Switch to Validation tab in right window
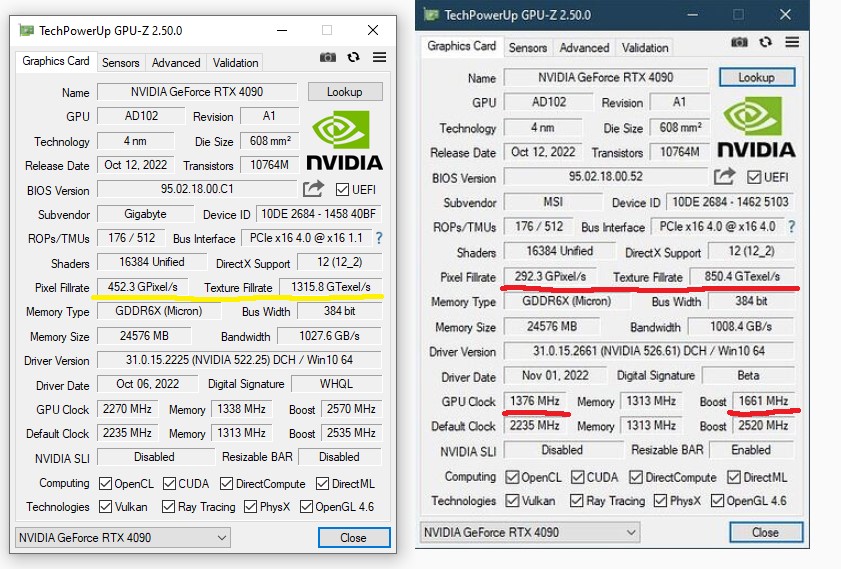The image size is (841, 569). pyautogui.click(x=645, y=48)
